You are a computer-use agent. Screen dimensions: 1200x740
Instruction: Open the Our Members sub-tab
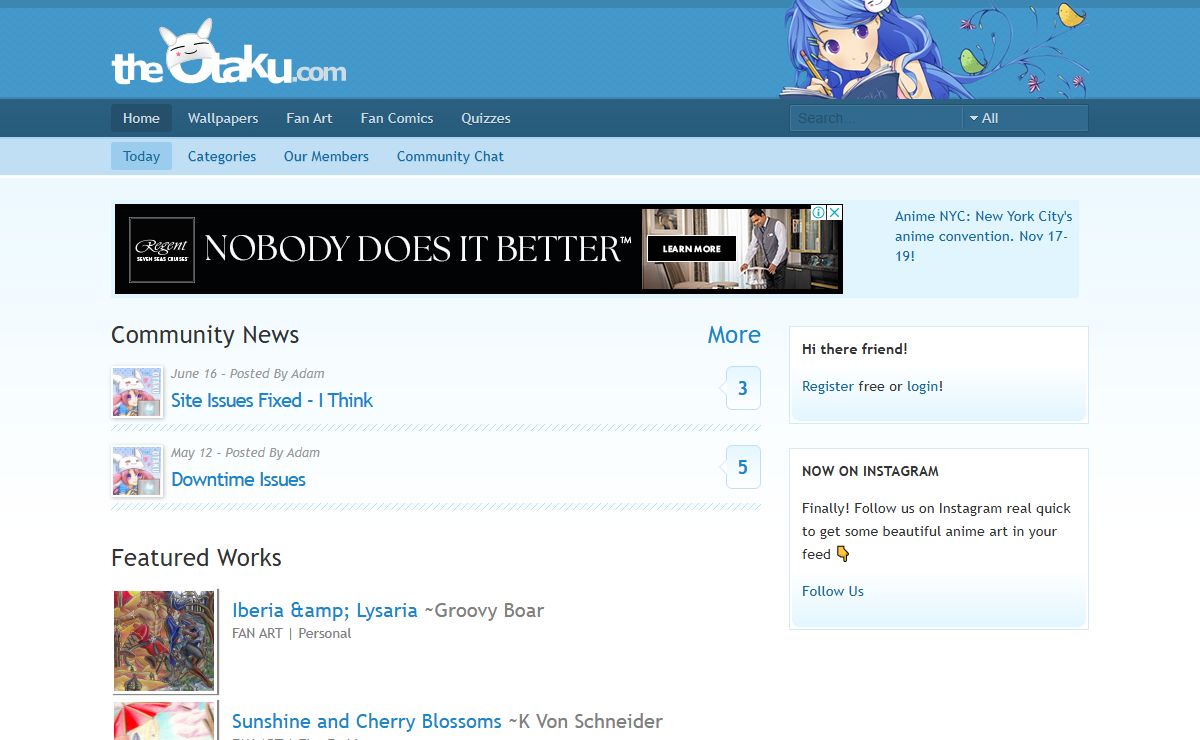point(326,156)
